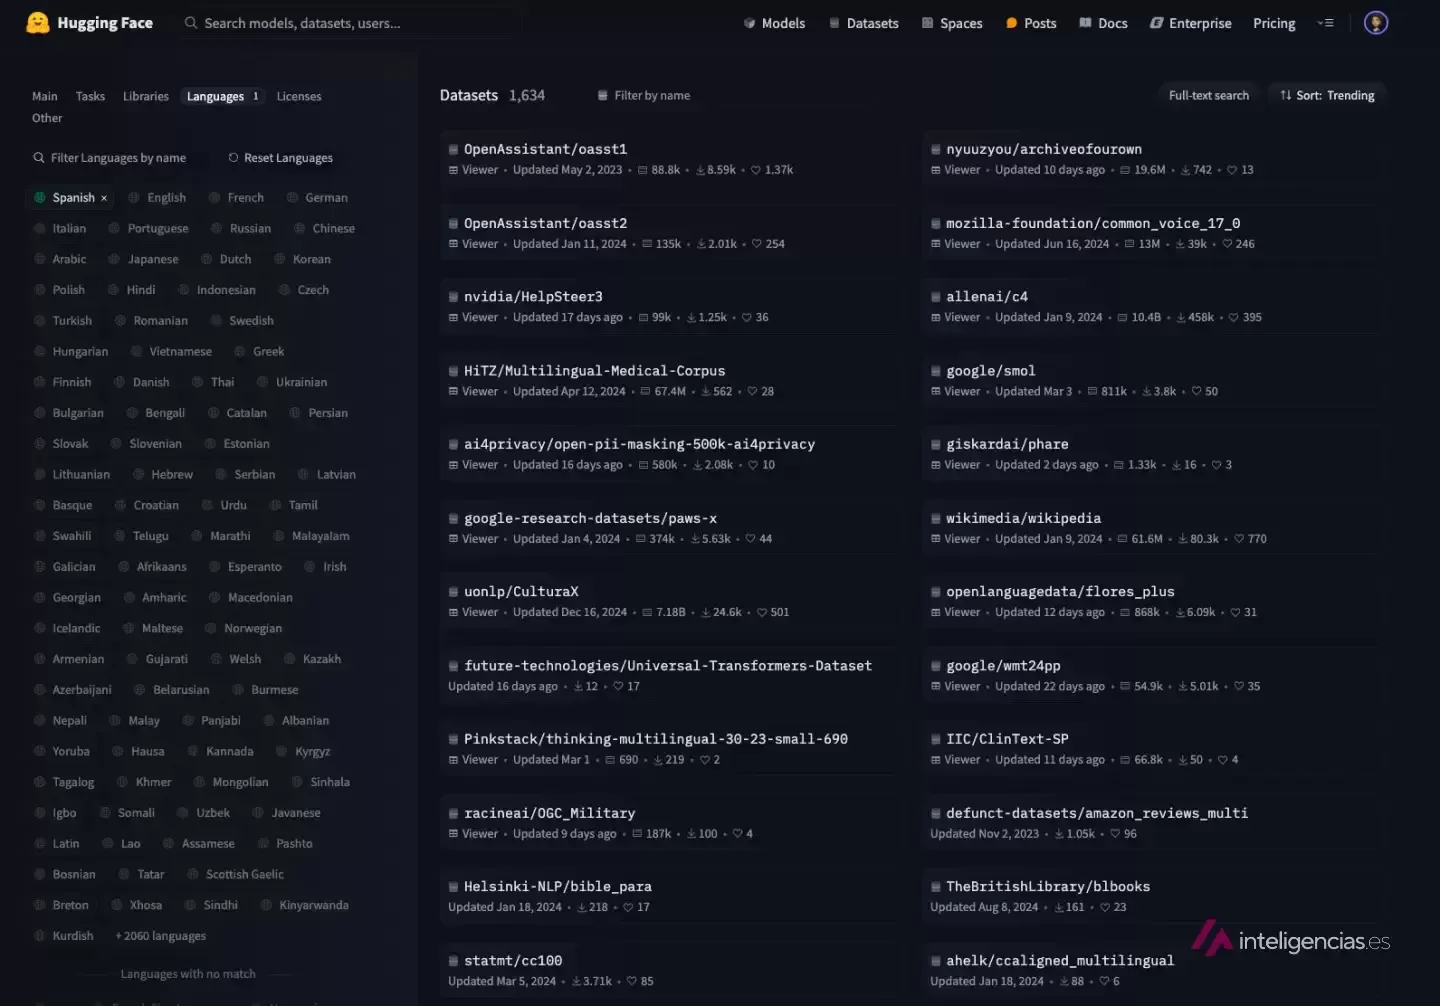The width and height of the screenshot is (1440, 1006).
Task: Toggle the Galician language filter
Action: [65, 567]
